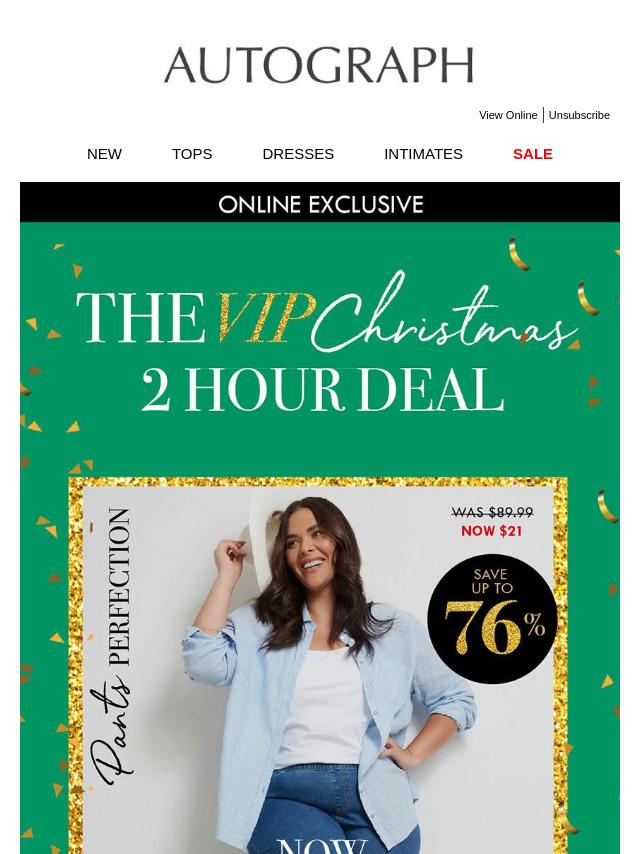Click the ONLINE EXCLUSIVE black banner
This screenshot has height=854, width=640.
pyautogui.click(x=320, y=202)
